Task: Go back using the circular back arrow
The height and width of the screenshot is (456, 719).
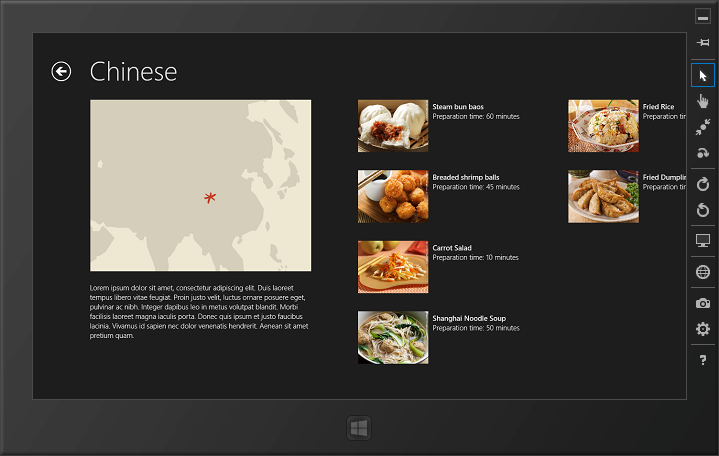Action: [61, 72]
